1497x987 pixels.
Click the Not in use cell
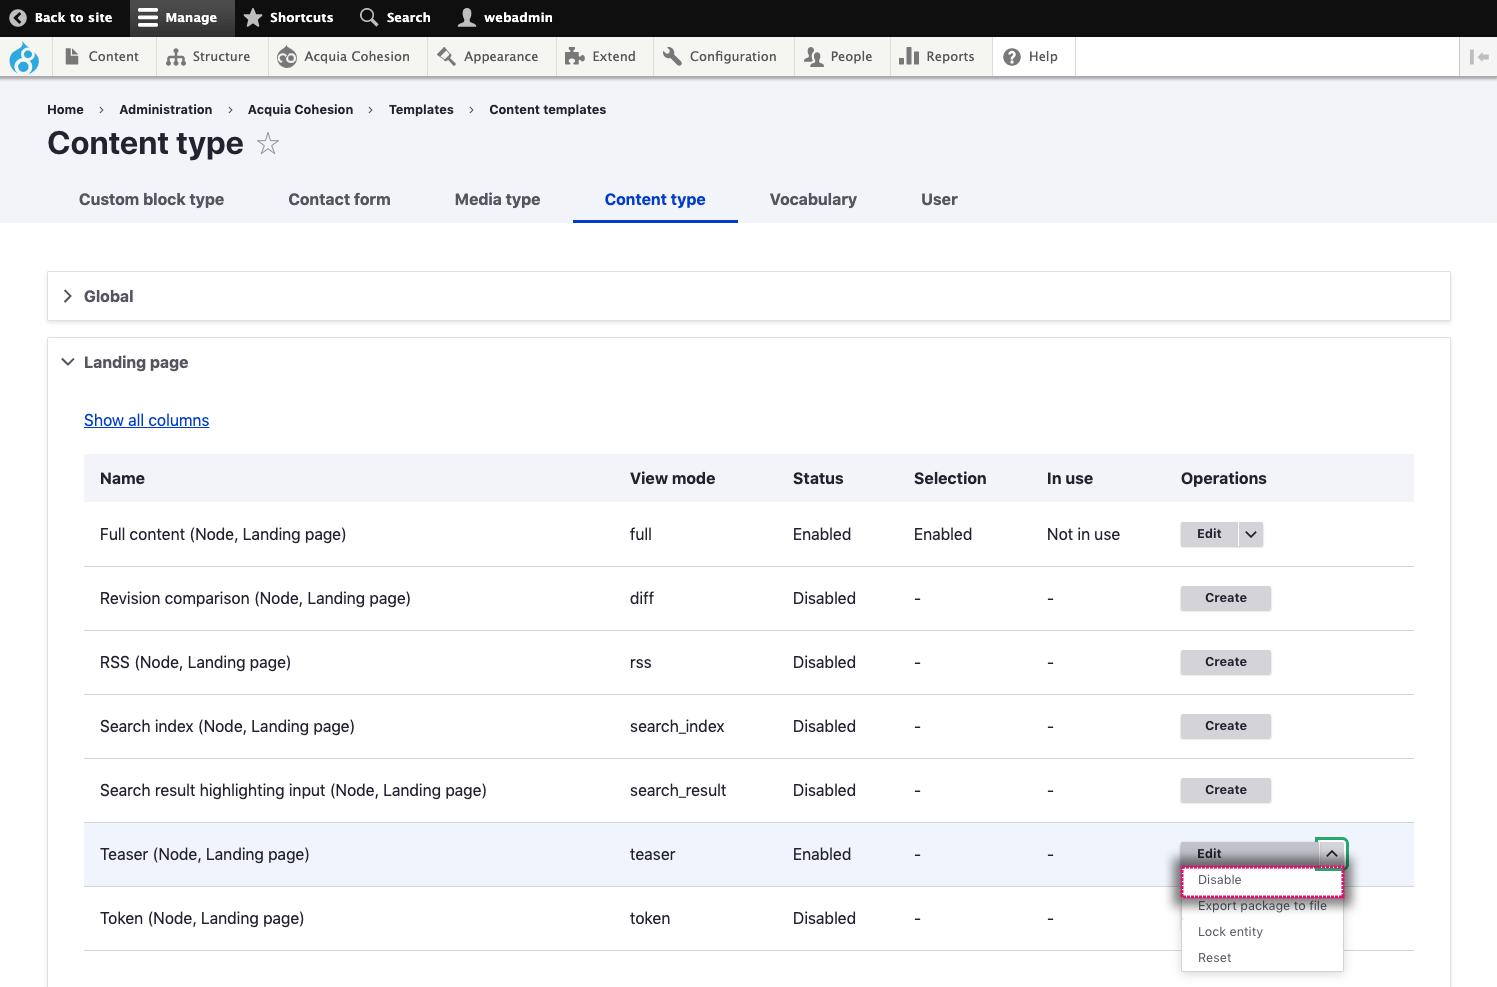click(1083, 535)
